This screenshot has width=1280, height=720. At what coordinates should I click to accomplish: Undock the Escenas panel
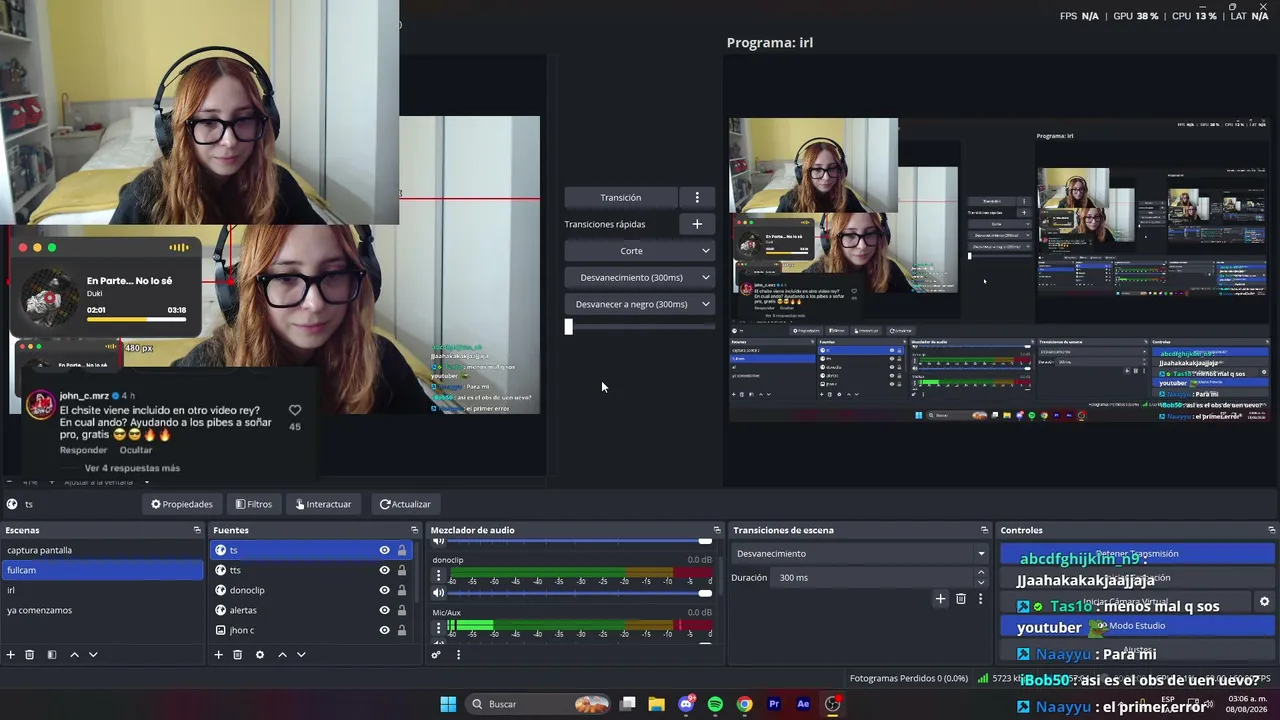[197, 530]
